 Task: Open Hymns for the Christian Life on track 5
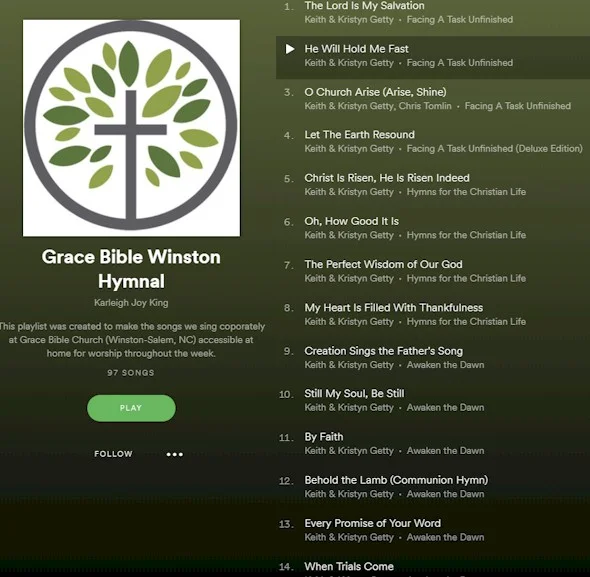pos(466,192)
